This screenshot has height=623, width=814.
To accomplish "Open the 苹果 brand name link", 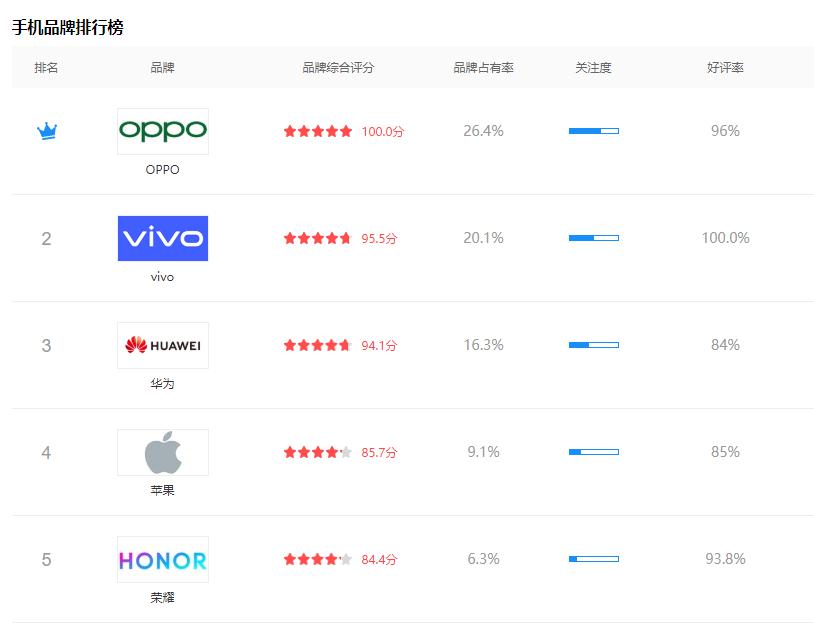I will (x=162, y=491).
